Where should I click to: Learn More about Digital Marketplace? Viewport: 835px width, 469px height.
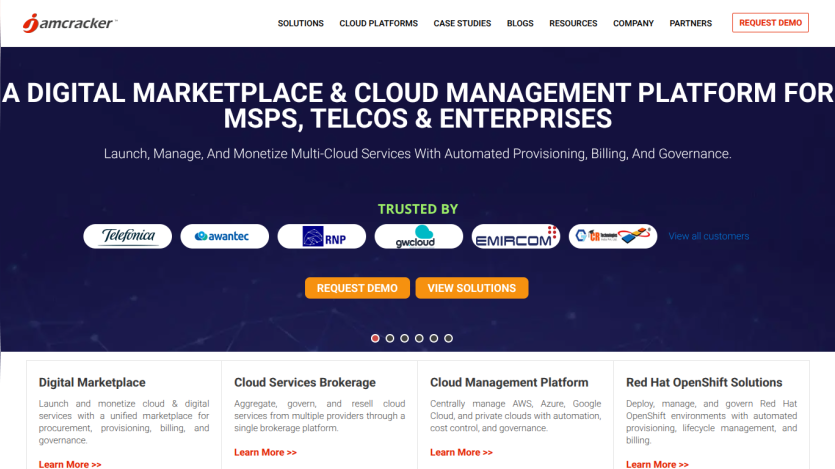[x=70, y=464]
